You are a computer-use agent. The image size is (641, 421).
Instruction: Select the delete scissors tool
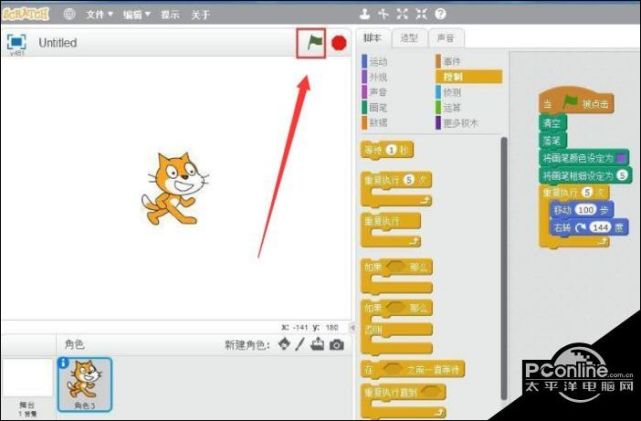tap(383, 14)
